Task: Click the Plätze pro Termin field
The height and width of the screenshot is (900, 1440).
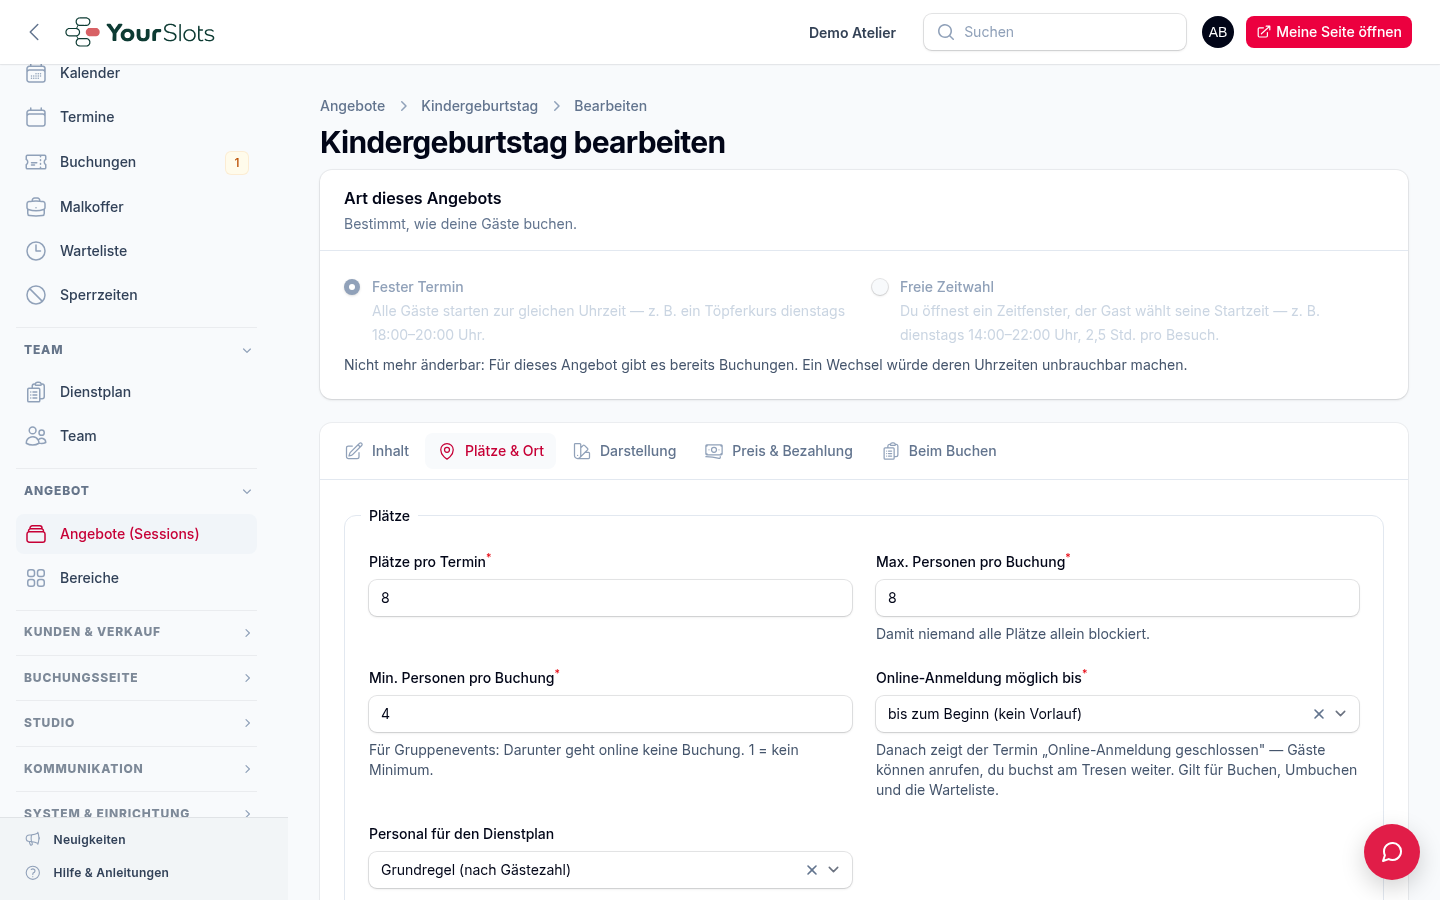Action: click(x=610, y=598)
